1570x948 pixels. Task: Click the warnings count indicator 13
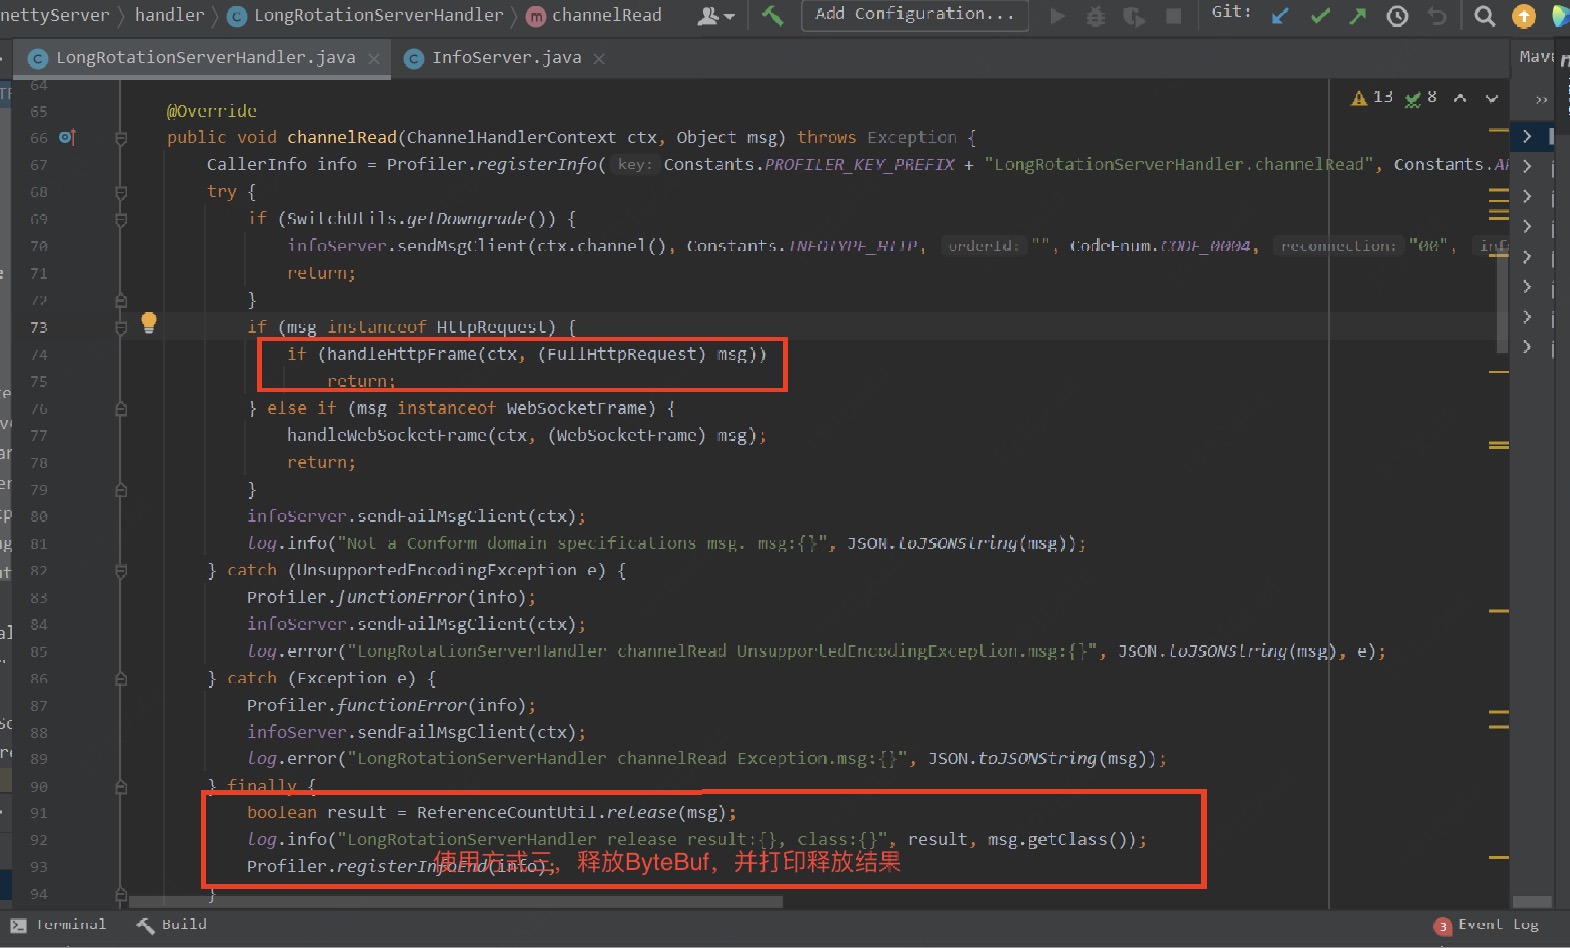point(1372,97)
